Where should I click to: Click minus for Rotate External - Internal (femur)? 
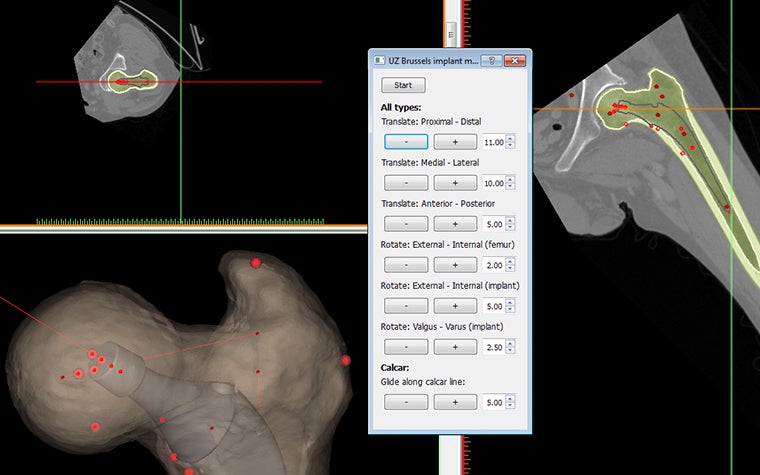[x=406, y=265]
